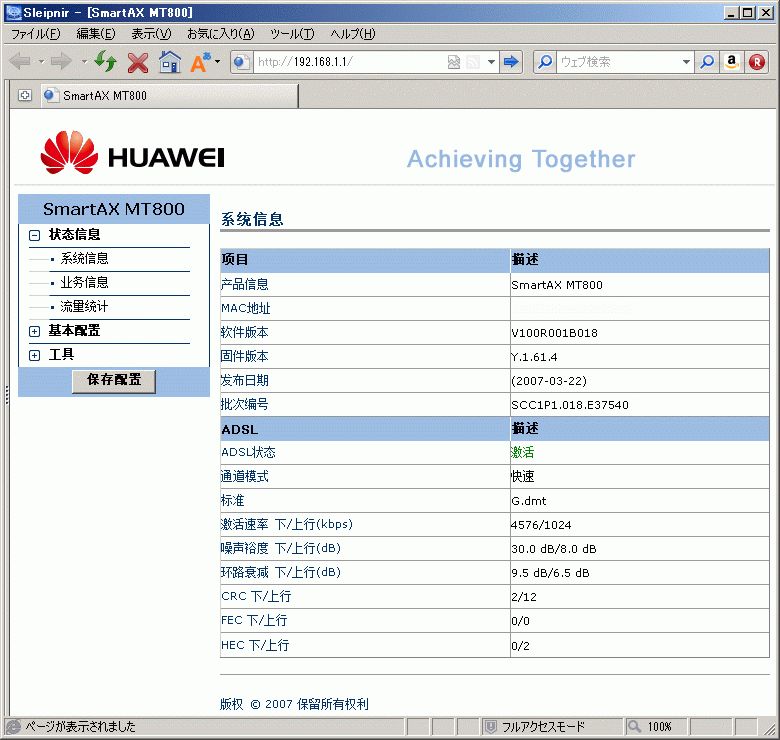Open the ツール(T) menu

291,34
